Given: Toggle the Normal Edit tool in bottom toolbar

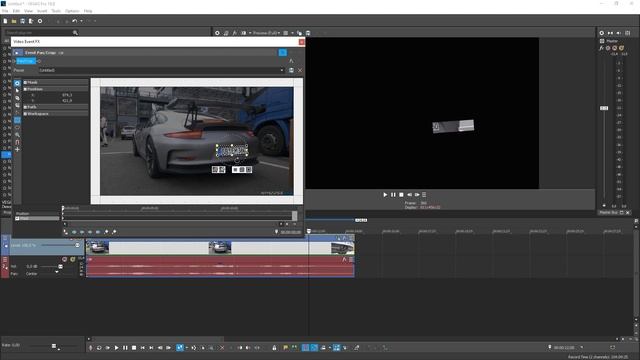Looking at the screenshot, I should click(x=180, y=348).
